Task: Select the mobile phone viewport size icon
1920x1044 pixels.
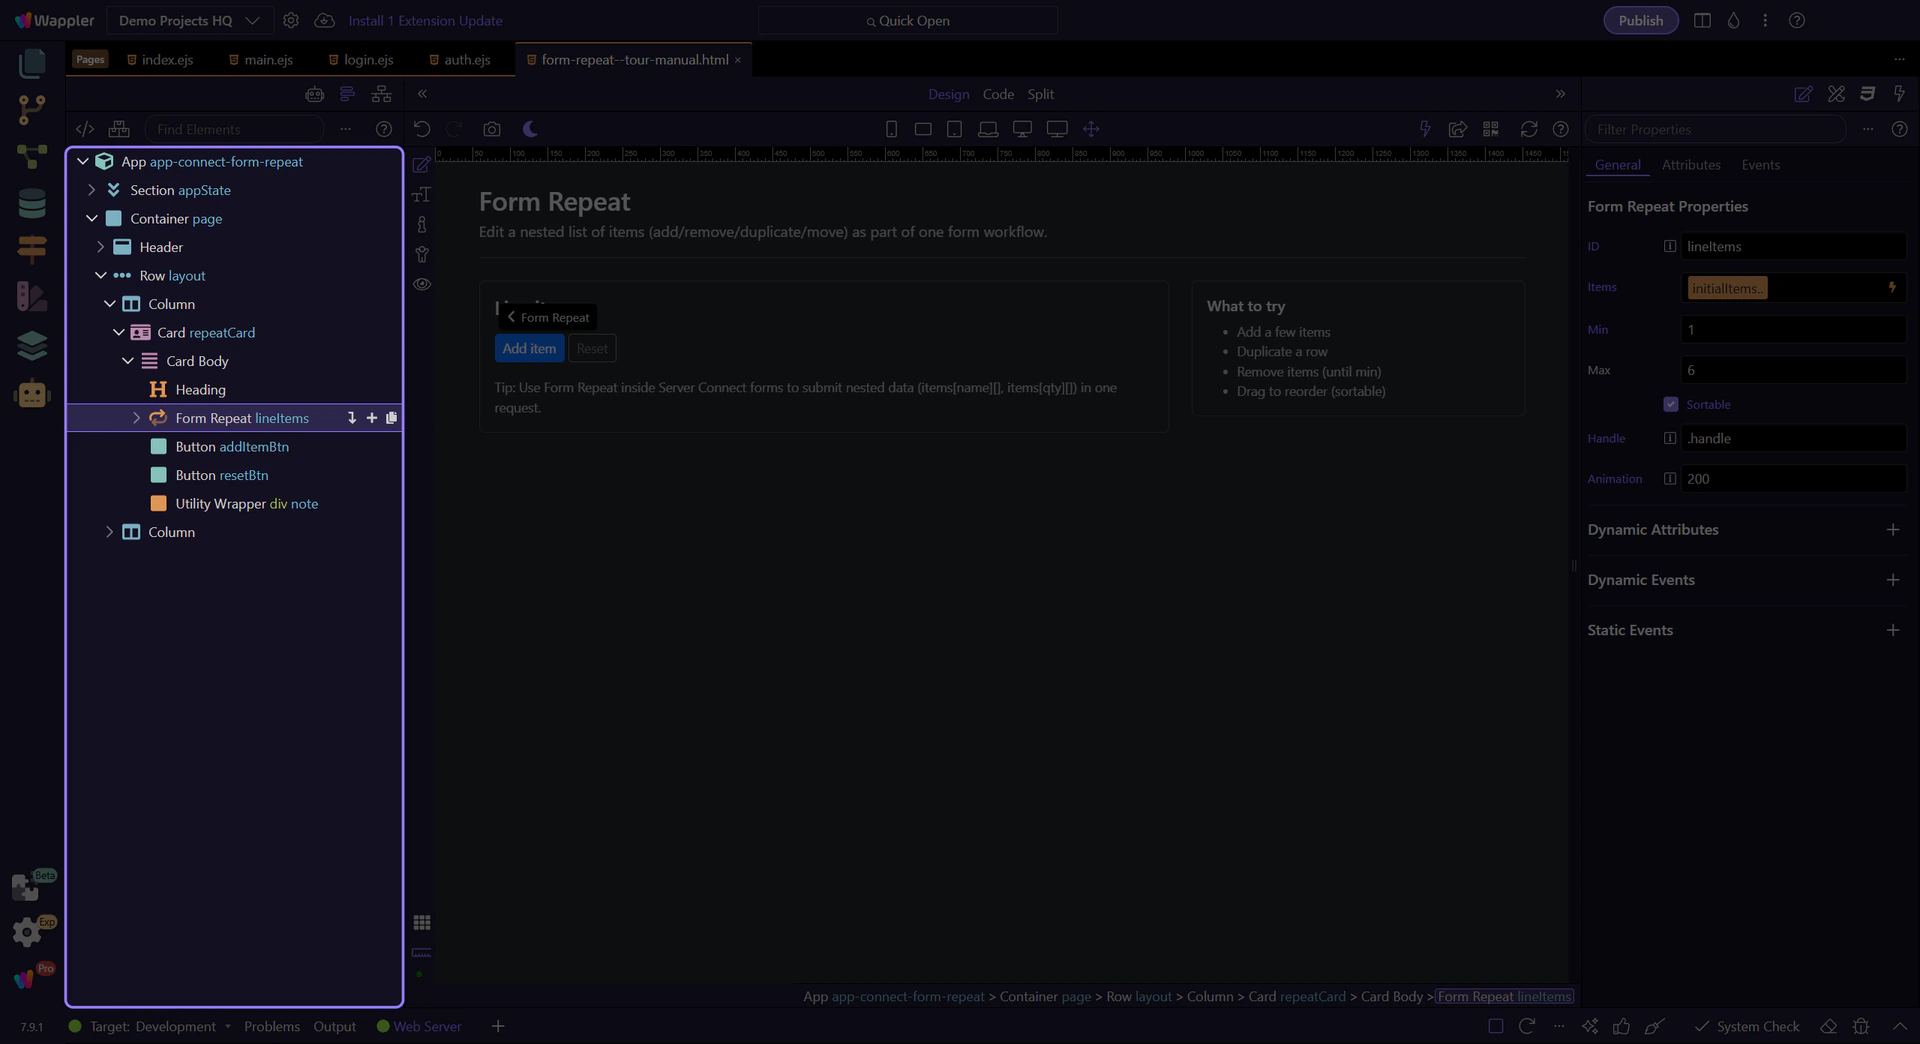Action: [x=891, y=129]
